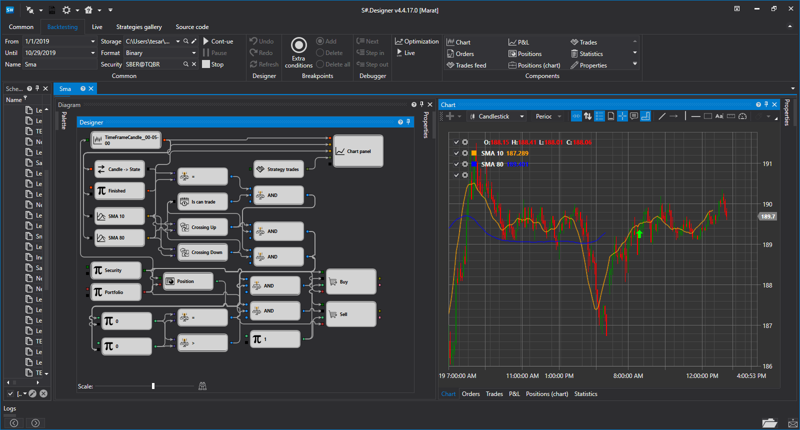
Task: Select the line drawing tool in chart toolbar
Action: 662,116
